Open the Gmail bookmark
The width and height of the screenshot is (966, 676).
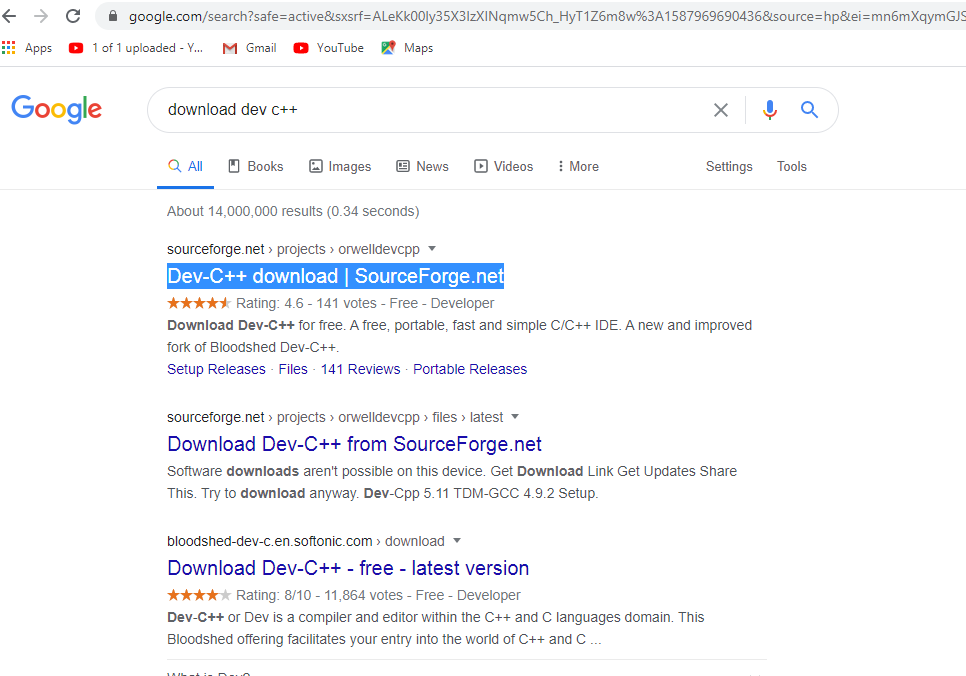(x=249, y=47)
